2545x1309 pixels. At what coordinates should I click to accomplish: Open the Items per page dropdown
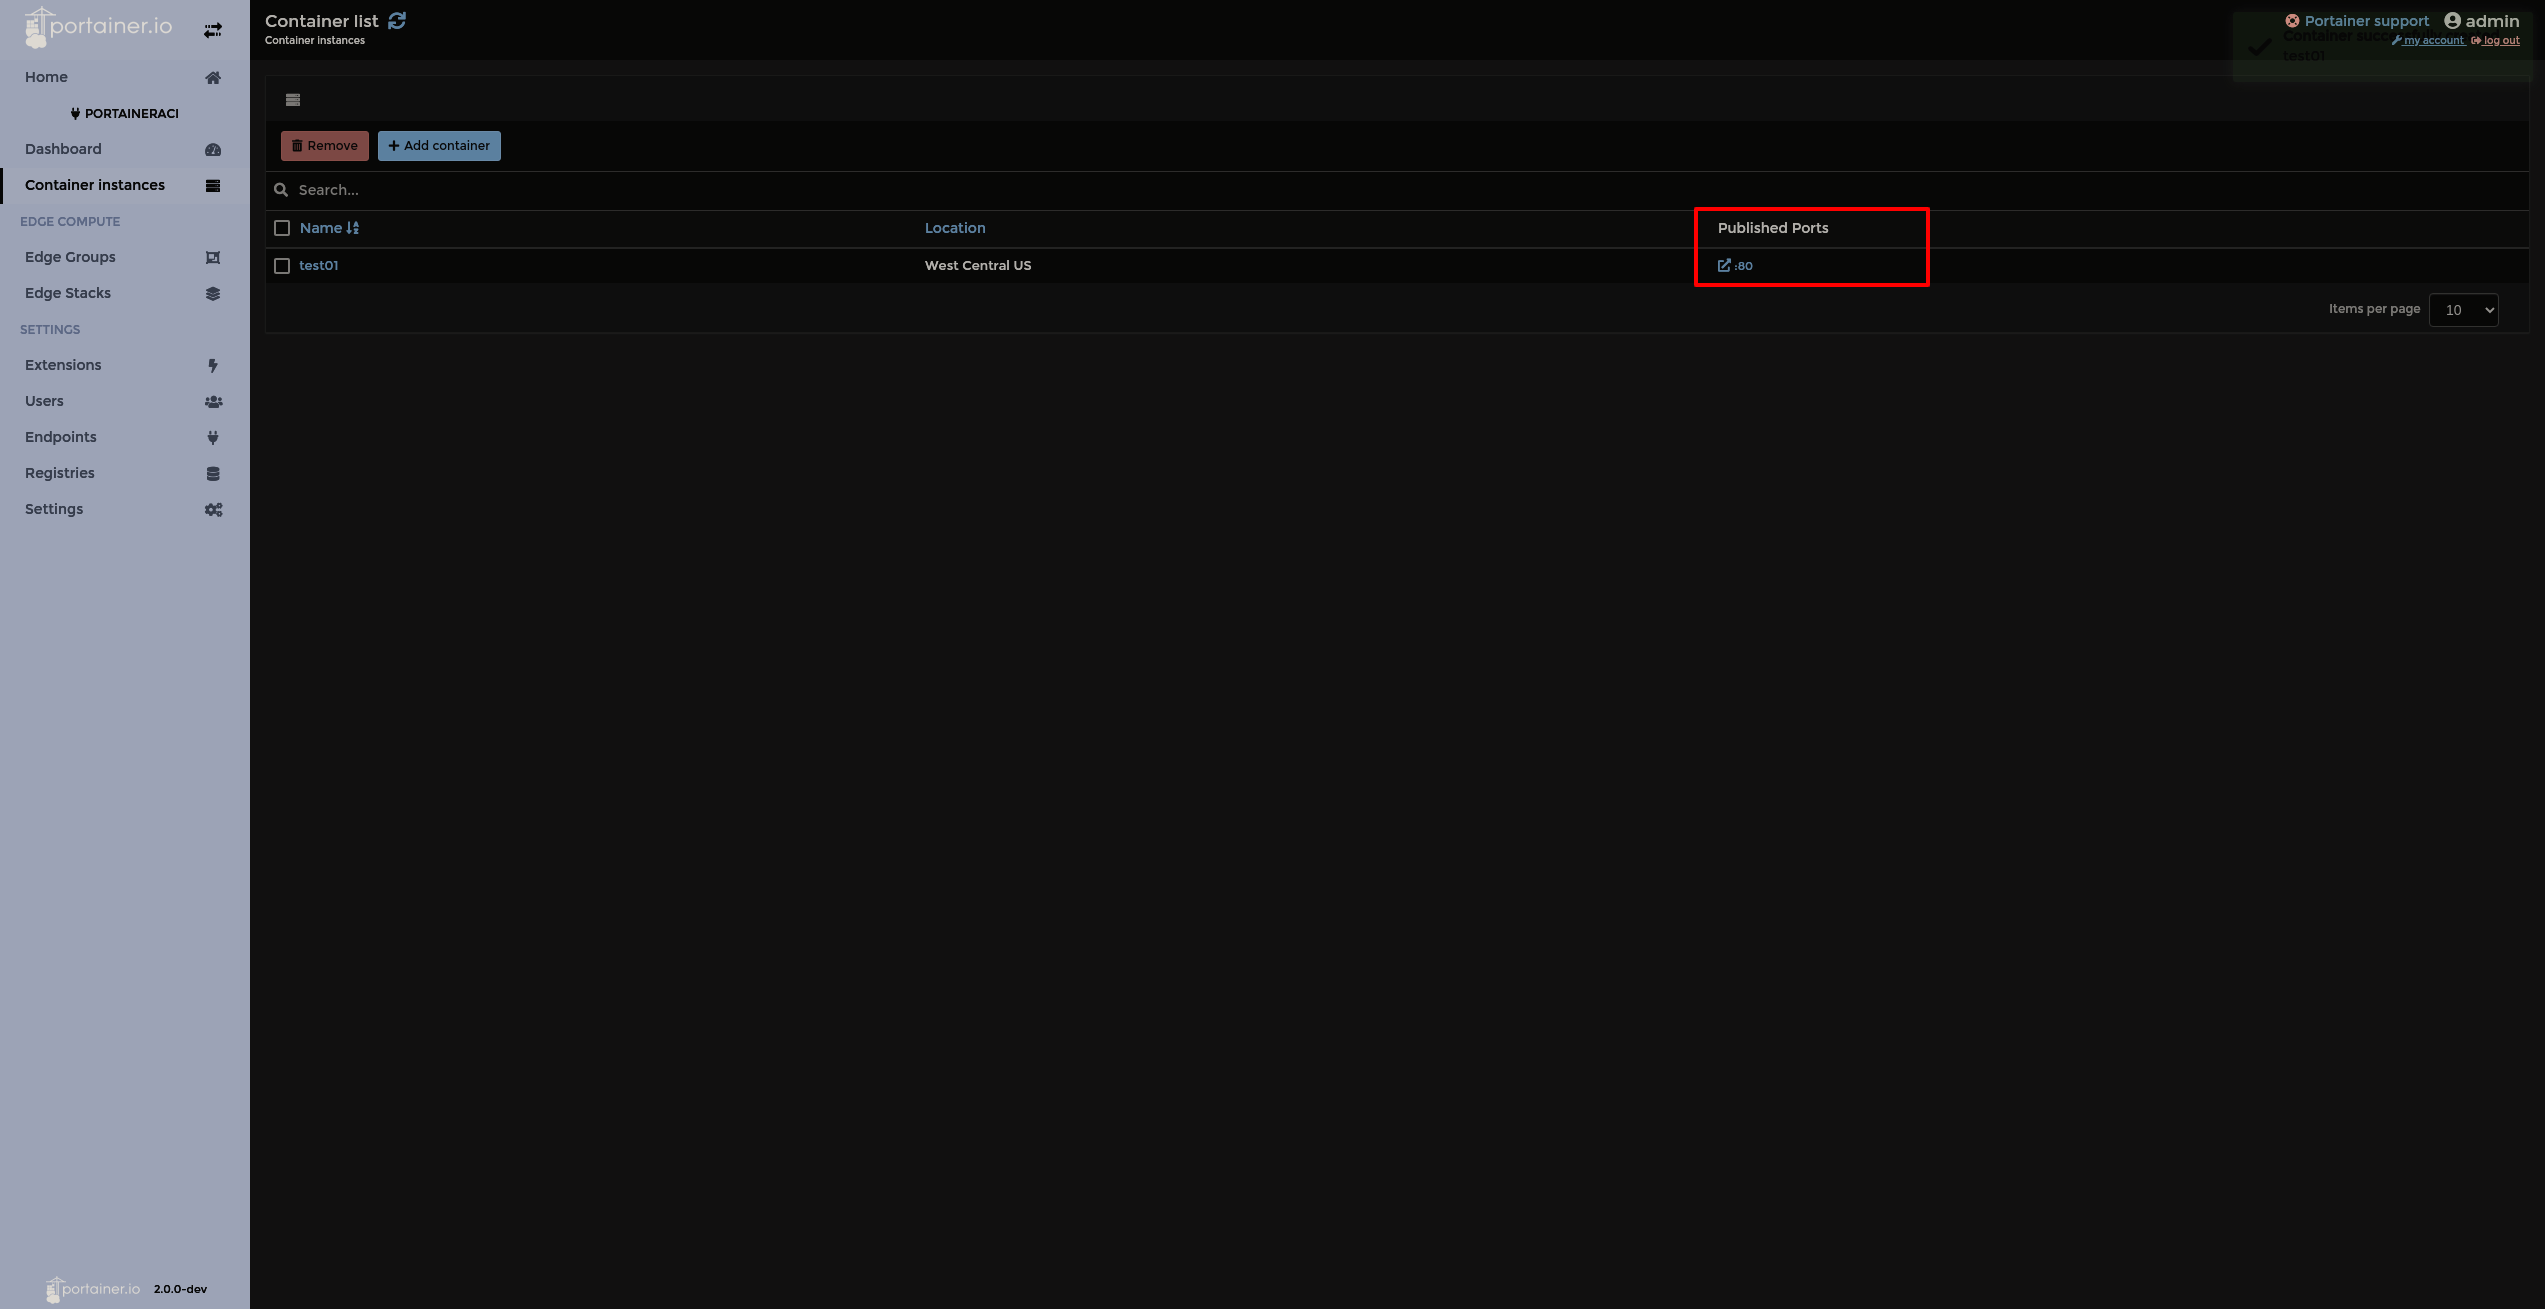(x=2463, y=309)
